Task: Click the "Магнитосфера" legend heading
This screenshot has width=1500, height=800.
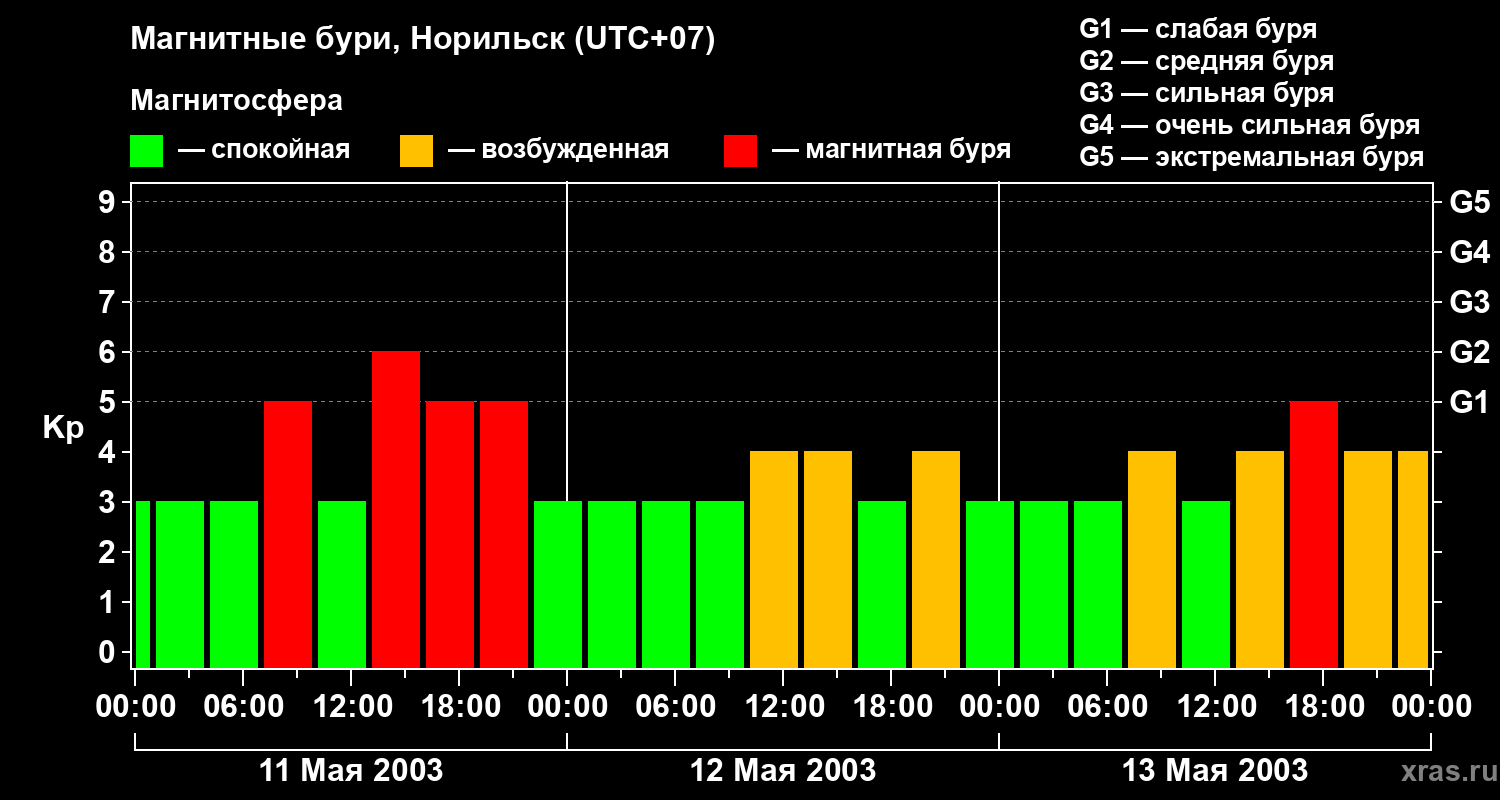Action: coord(236,101)
